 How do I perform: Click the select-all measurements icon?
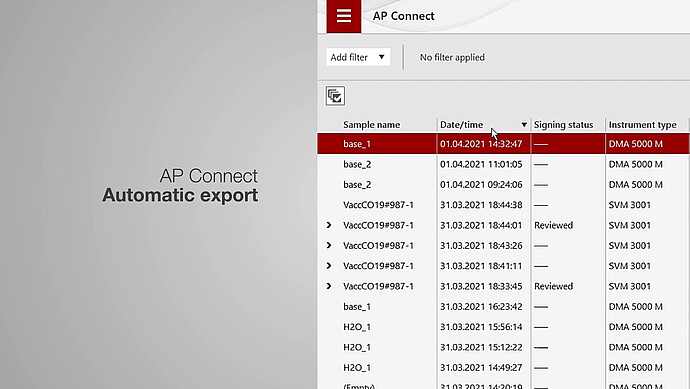coord(335,96)
